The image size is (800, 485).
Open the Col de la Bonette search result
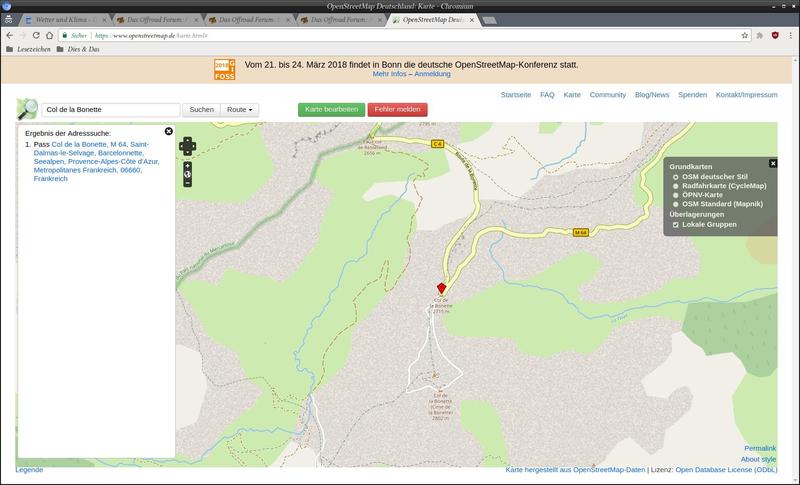pyautogui.click(x=96, y=161)
